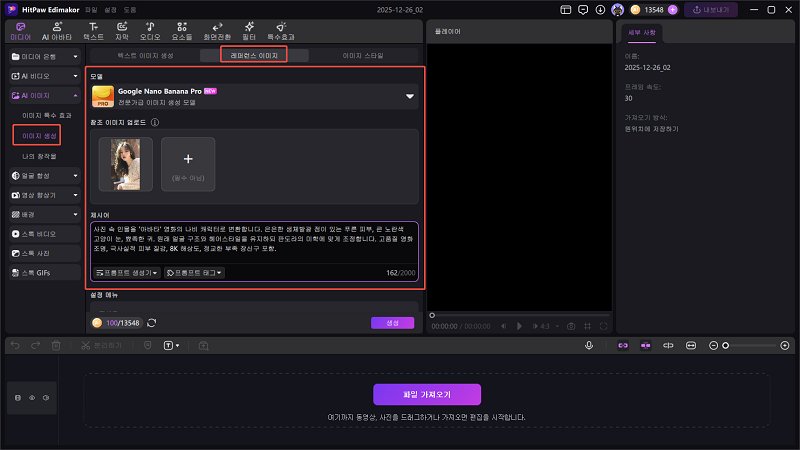Open the 오디오 (Audio) tool
The width and height of the screenshot is (800, 450).
(x=150, y=31)
